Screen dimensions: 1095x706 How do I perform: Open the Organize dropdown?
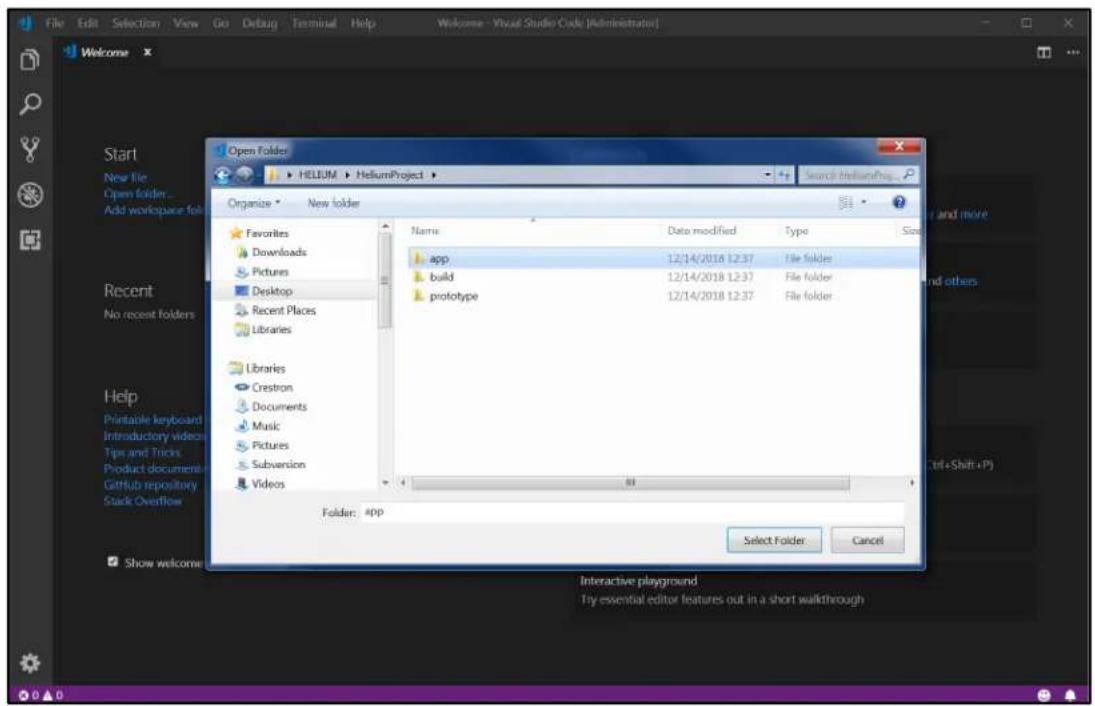(x=254, y=203)
